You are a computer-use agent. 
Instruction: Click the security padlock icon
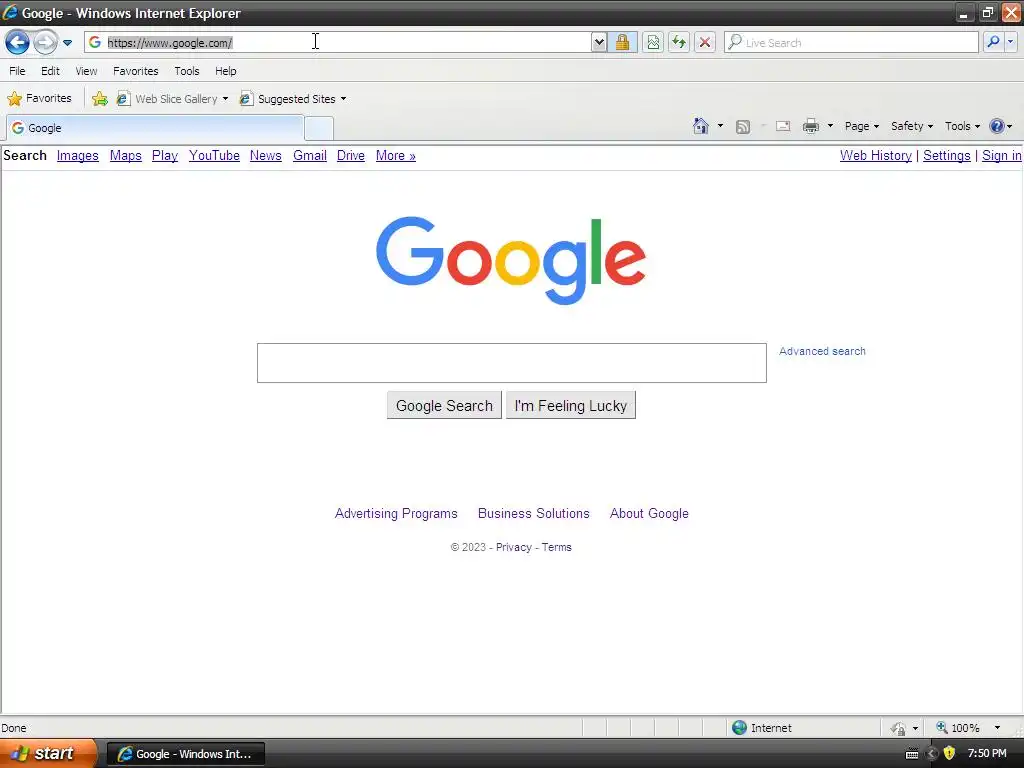point(622,42)
